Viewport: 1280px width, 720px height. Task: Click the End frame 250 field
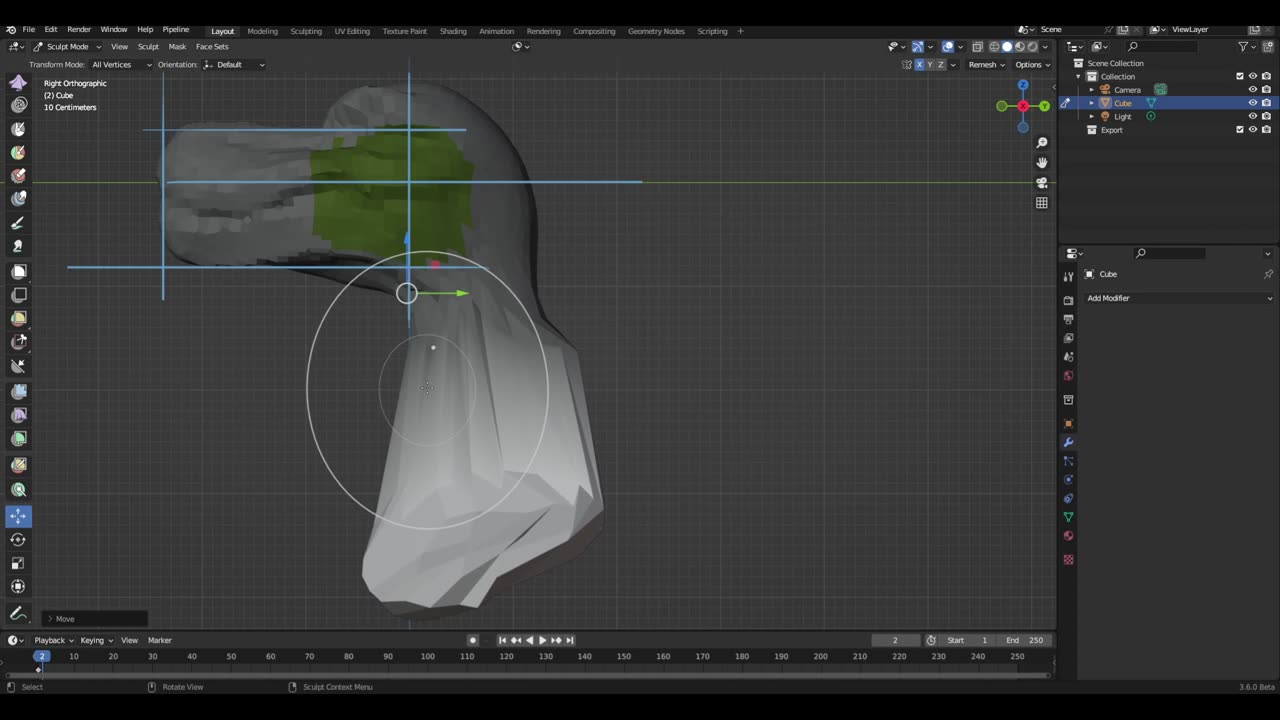point(1025,640)
